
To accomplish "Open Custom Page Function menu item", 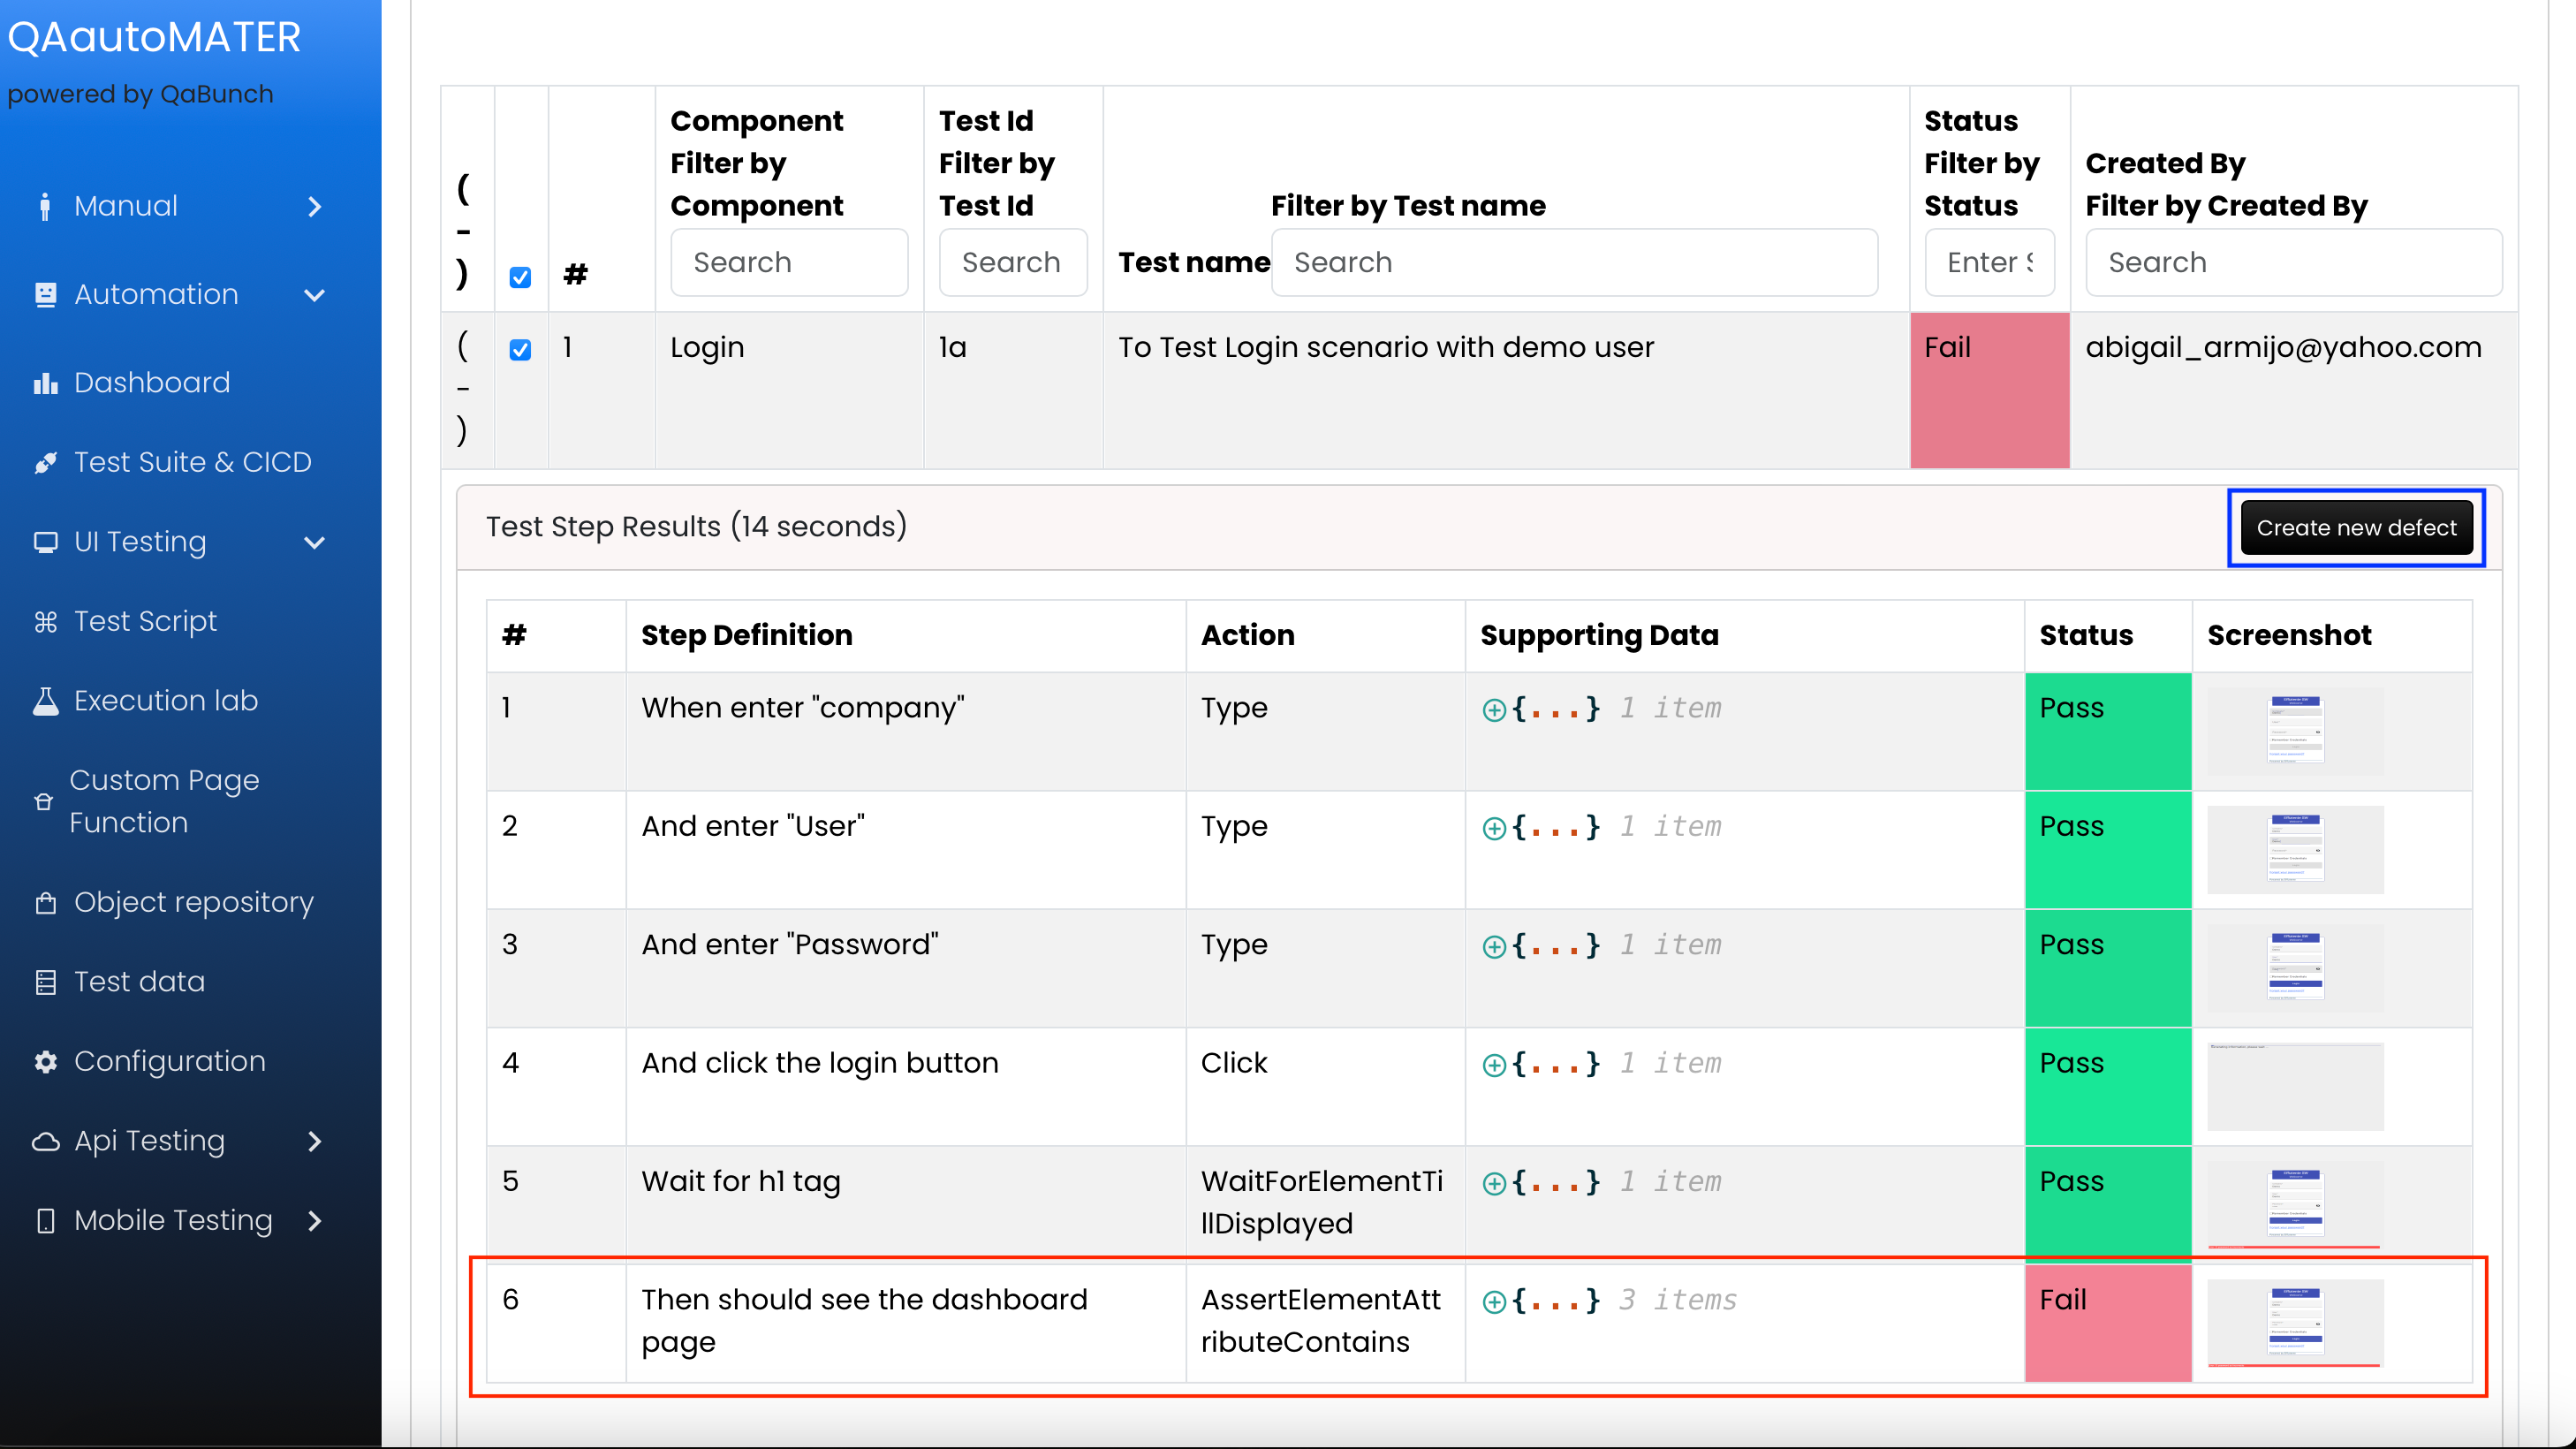I will (x=164, y=801).
